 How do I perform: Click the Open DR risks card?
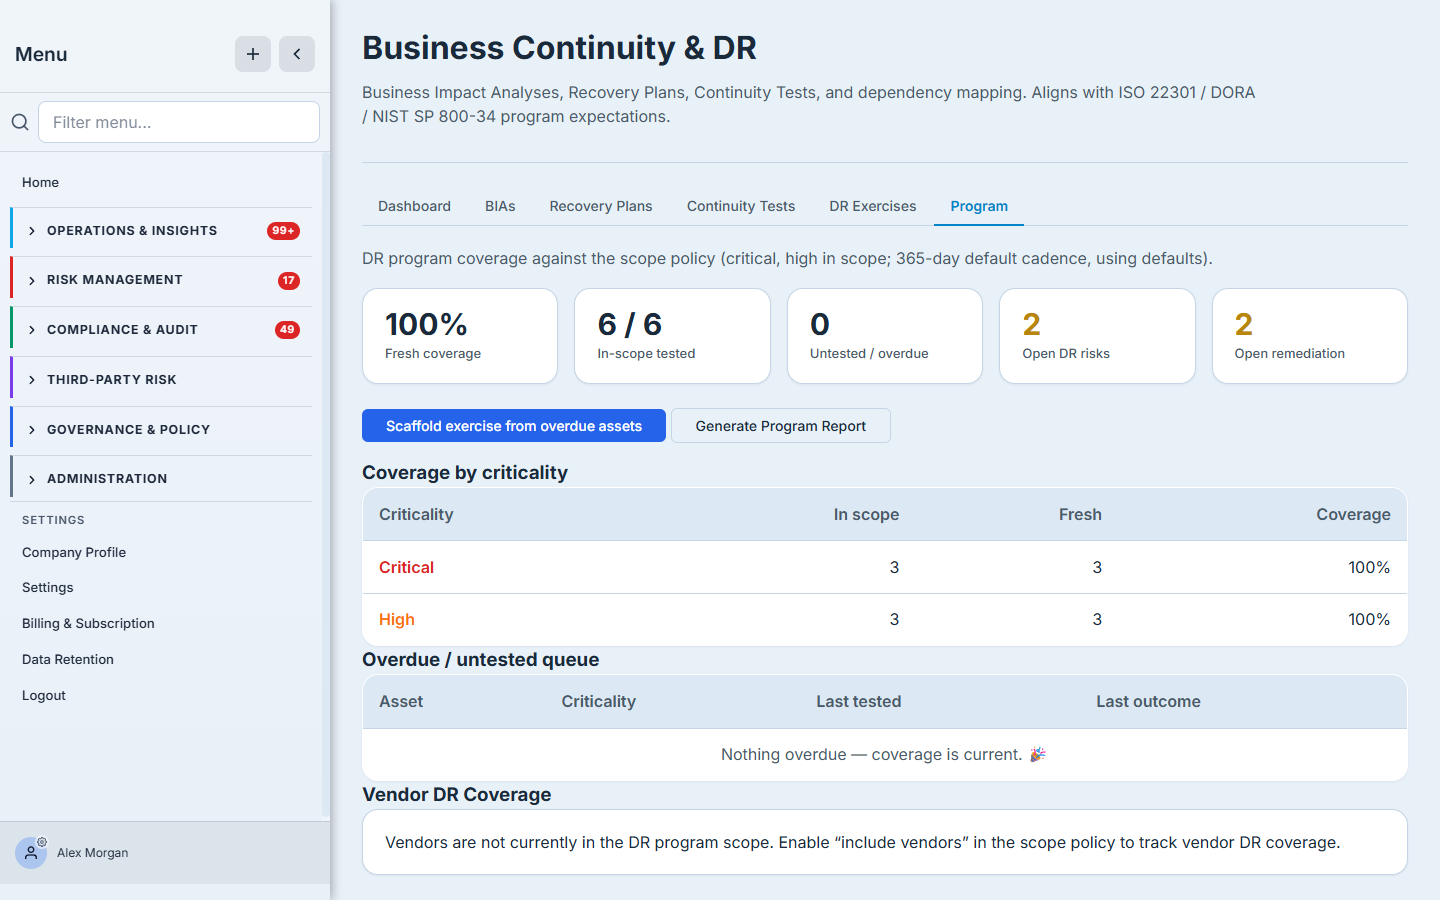(x=1097, y=336)
